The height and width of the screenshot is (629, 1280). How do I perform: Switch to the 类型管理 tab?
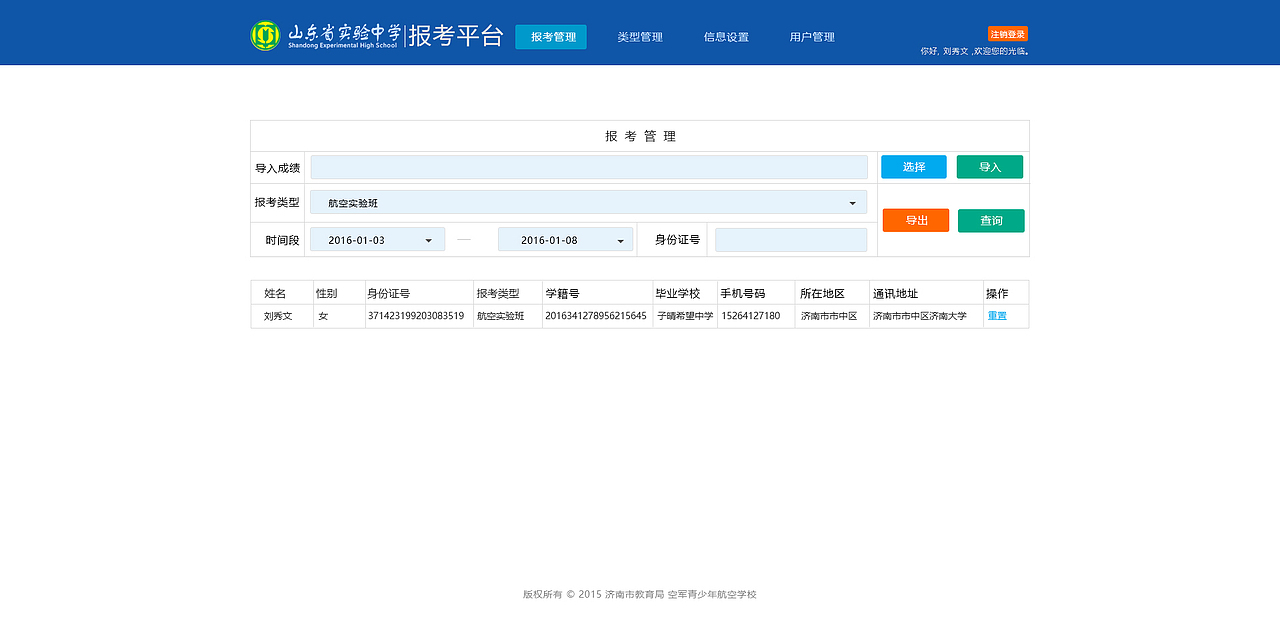click(x=640, y=36)
